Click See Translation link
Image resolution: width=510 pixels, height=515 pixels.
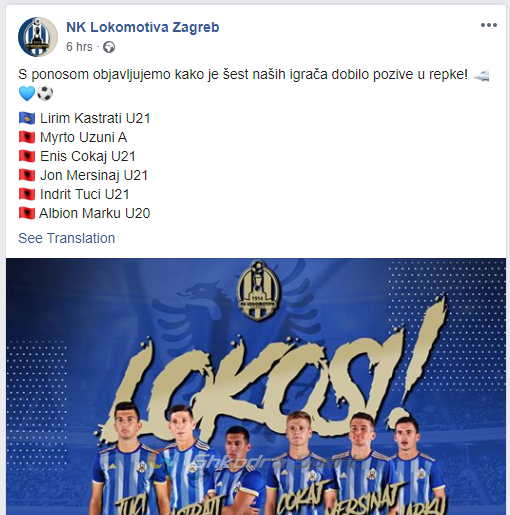point(67,238)
